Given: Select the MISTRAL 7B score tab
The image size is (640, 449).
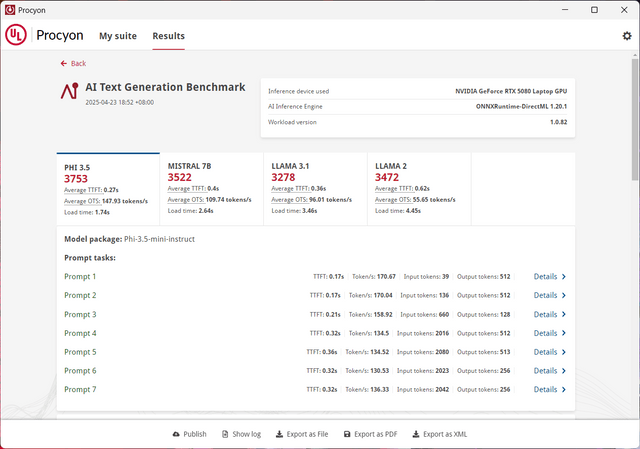Looking at the screenshot, I should [211, 189].
